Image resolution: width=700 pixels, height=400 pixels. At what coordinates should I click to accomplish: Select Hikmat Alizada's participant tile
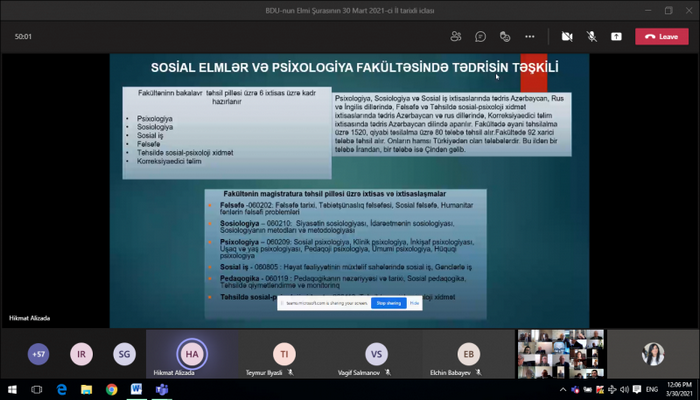pyautogui.click(x=190, y=354)
